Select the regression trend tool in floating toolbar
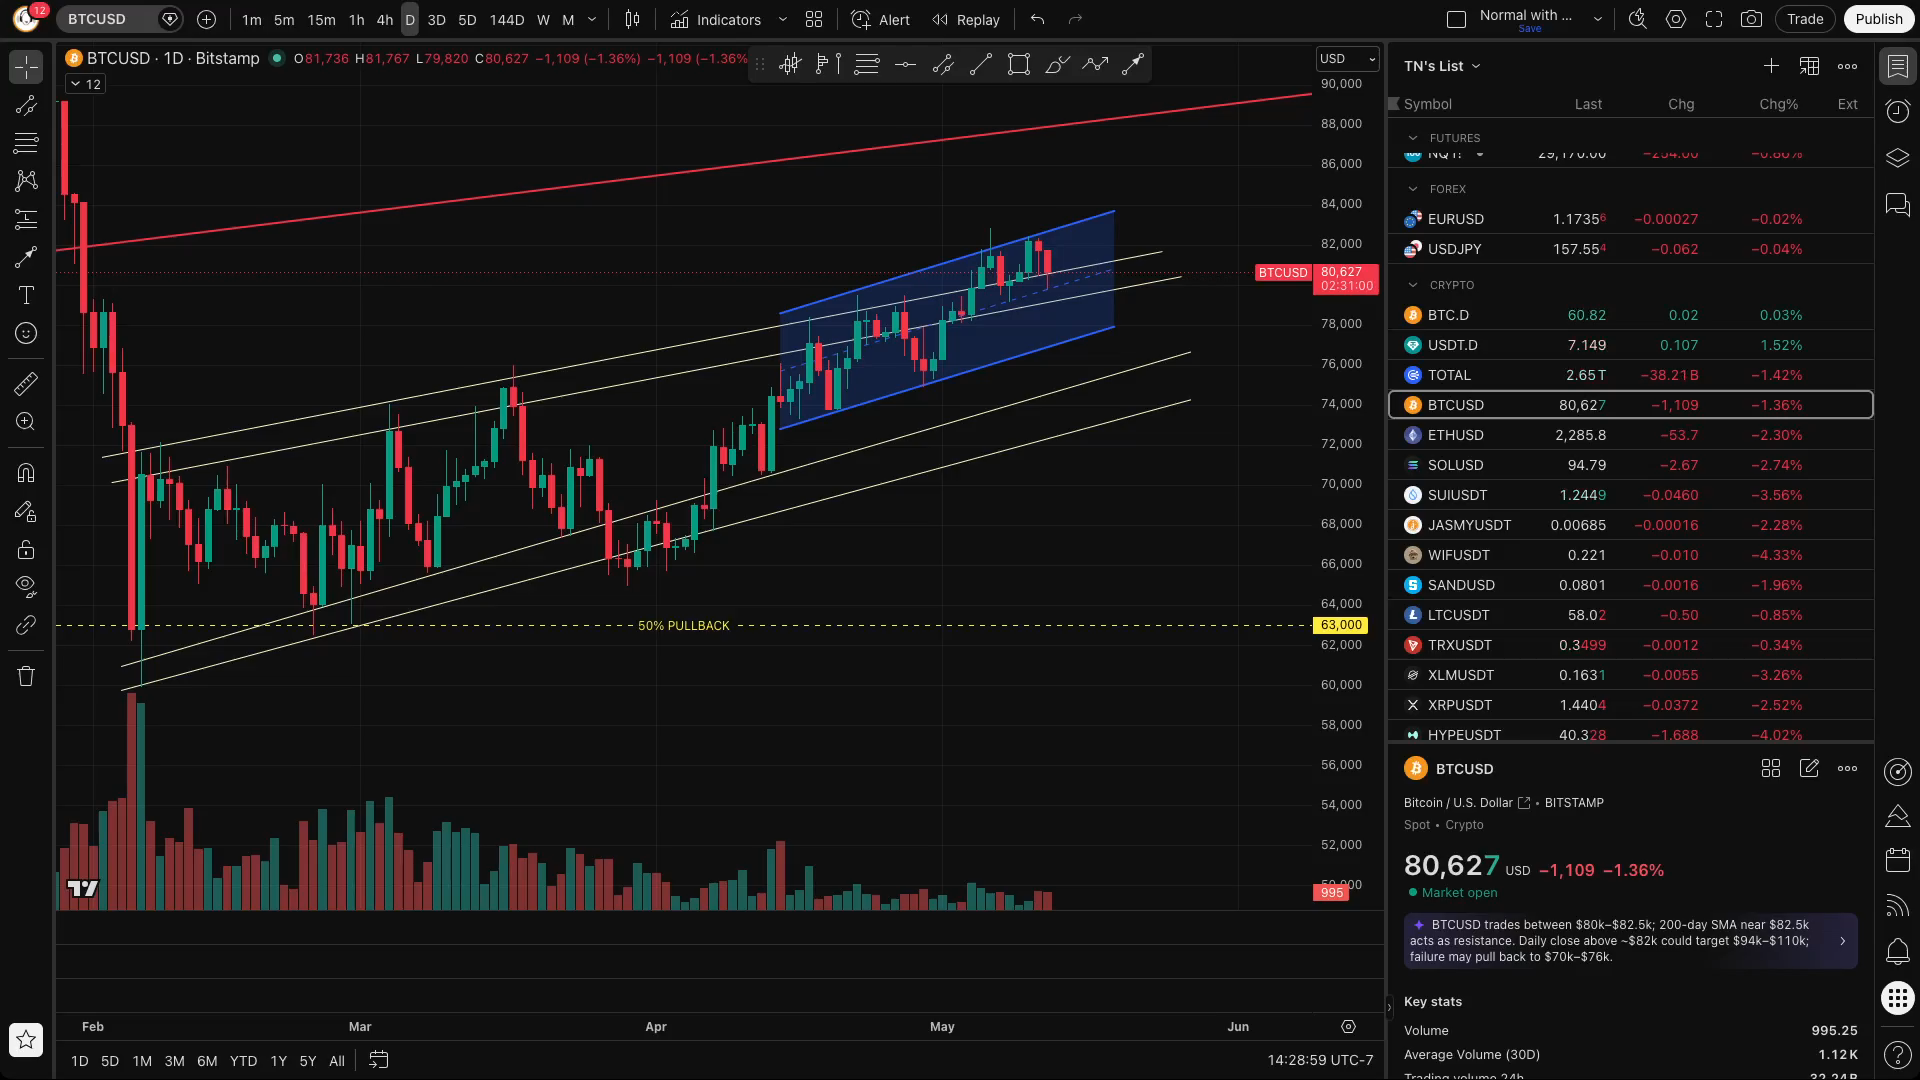 pos(791,65)
